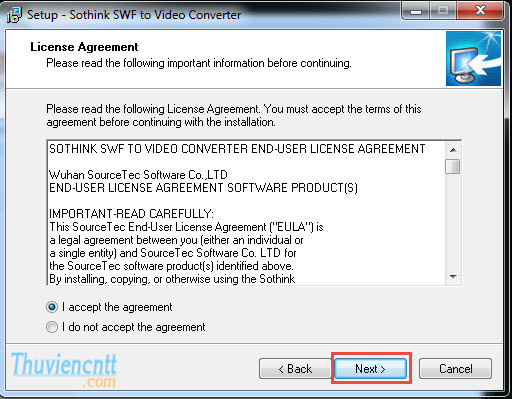Screen dimensions: 512x399
Task: Click the license scrollbar down arrow
Action: tap(453, 277)
